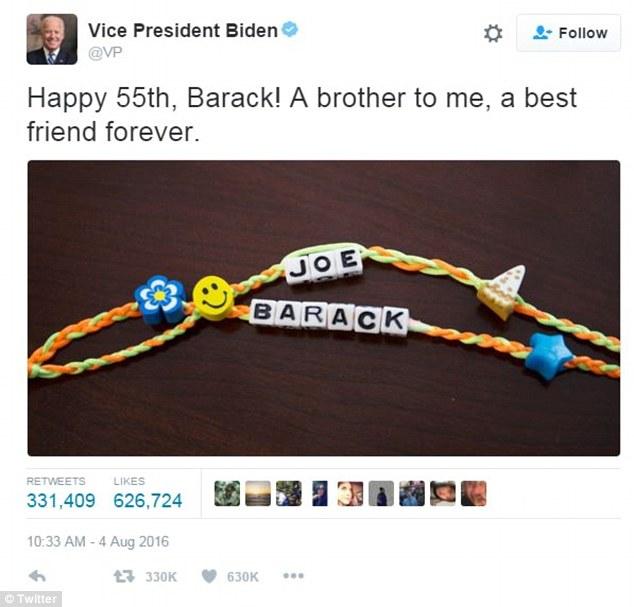Click the Vice President Biden name
Screen dimensions: 634x607
click(183, 30)
